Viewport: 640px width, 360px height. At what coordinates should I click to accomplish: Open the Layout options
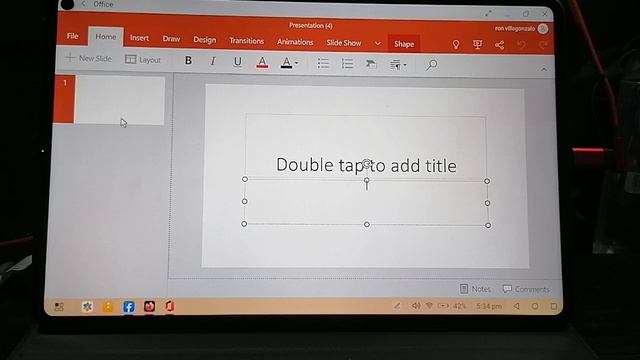point(143,60)
